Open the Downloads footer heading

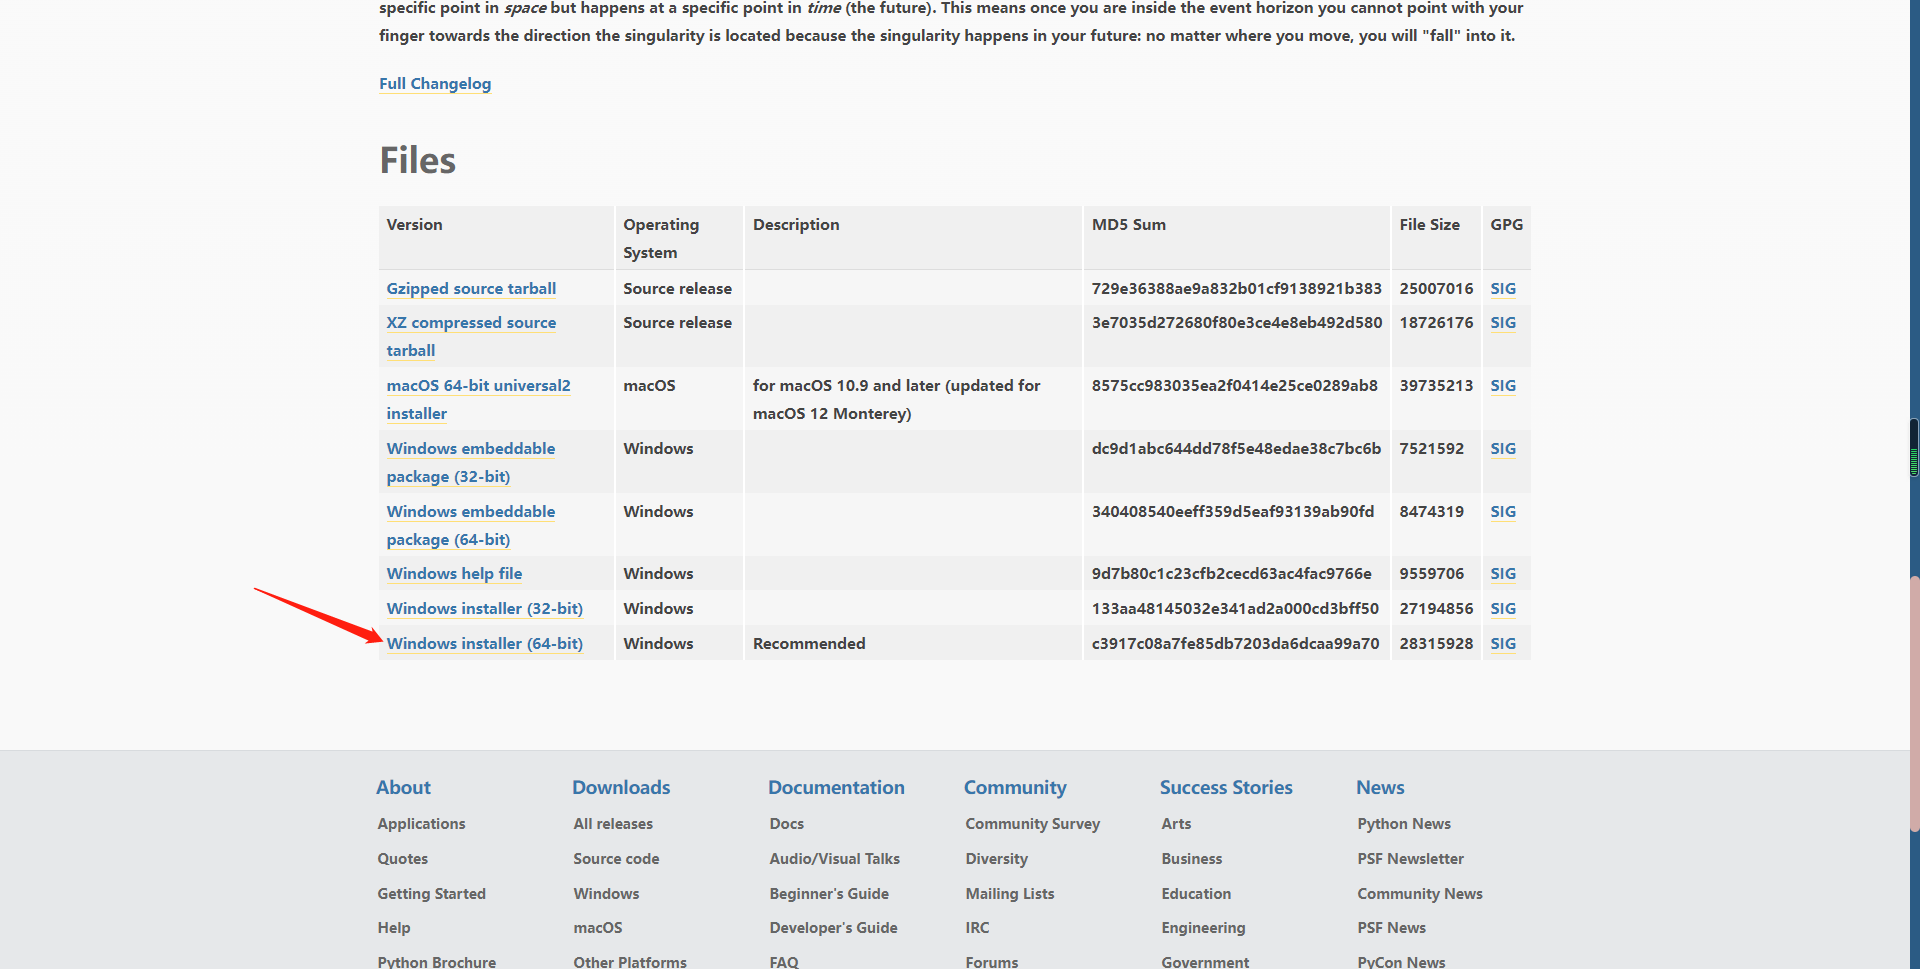pyautogui.click(x=621, y=788)
